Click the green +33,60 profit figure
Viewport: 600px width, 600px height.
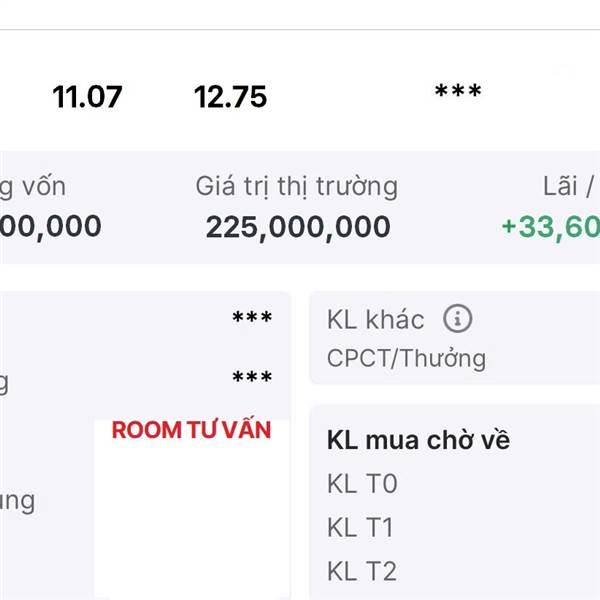551,227
